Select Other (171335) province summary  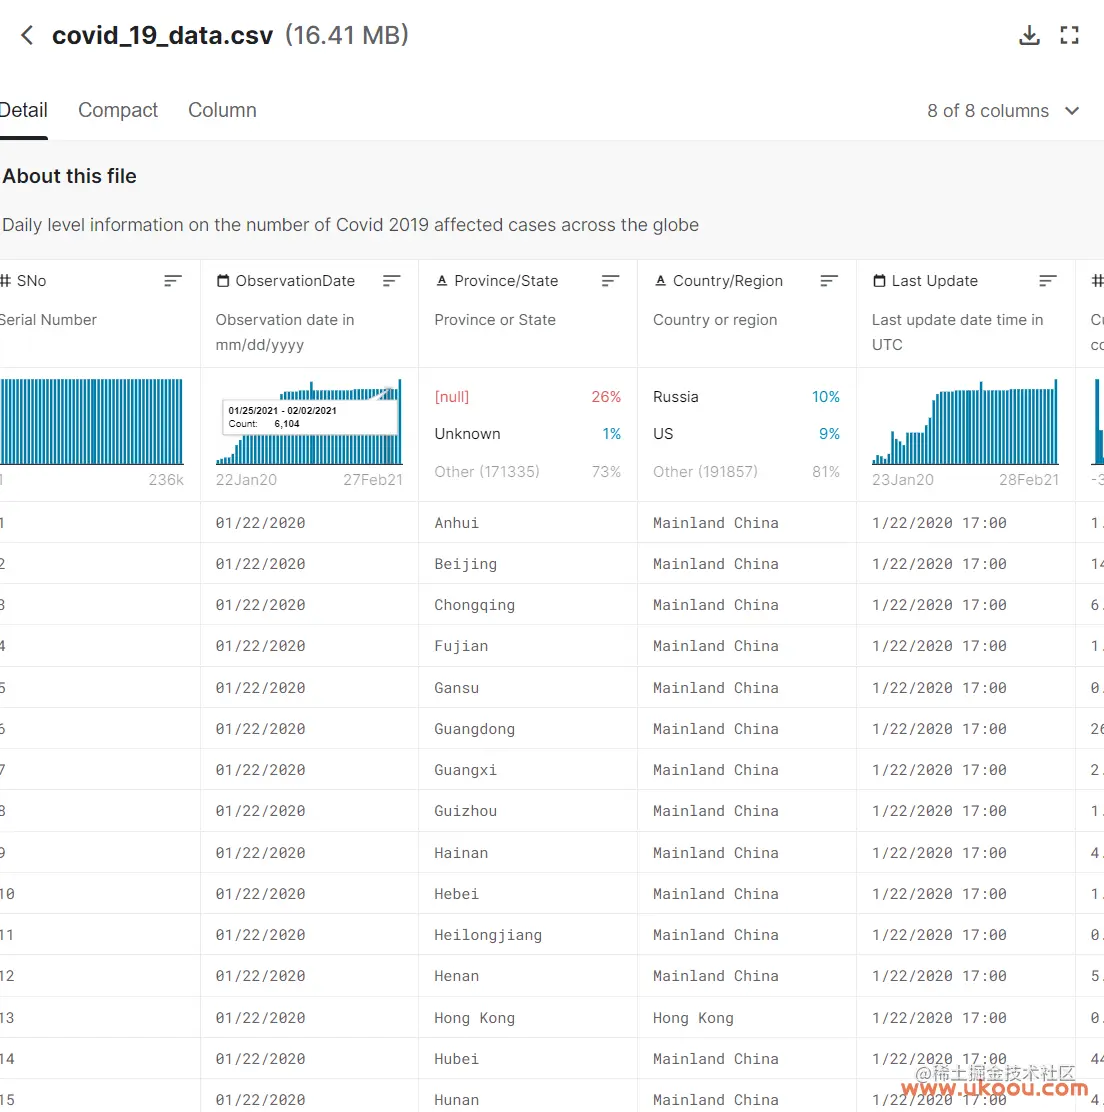(x=528, y=472)
